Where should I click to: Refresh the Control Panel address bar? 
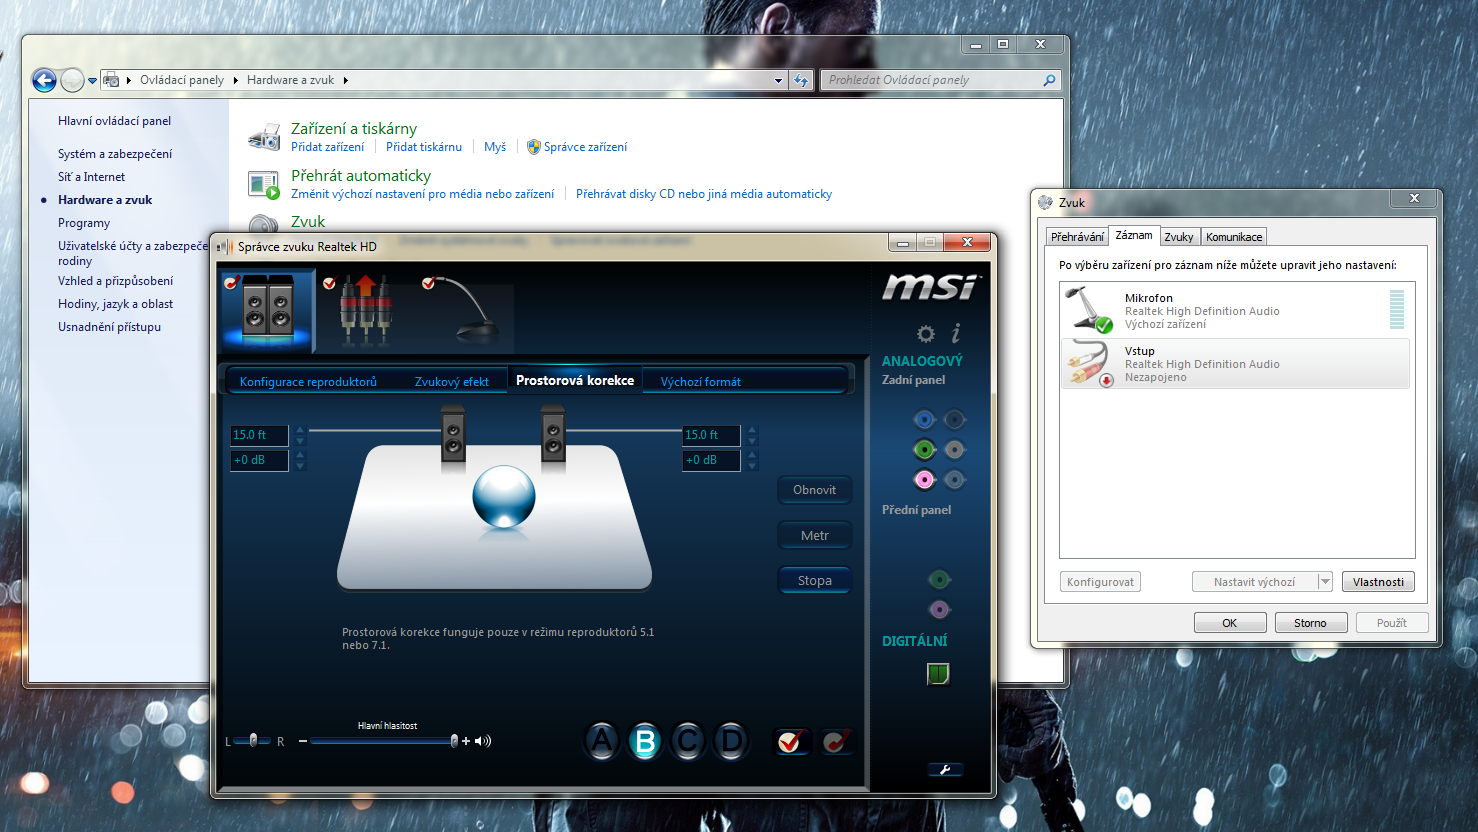(801, 80)
